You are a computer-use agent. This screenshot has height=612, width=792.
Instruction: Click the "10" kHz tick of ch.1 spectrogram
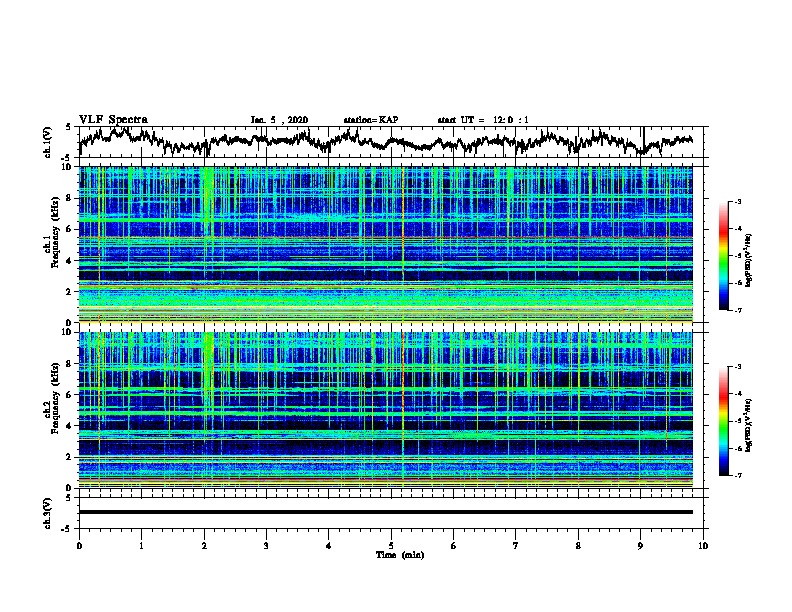coord(67,167)
